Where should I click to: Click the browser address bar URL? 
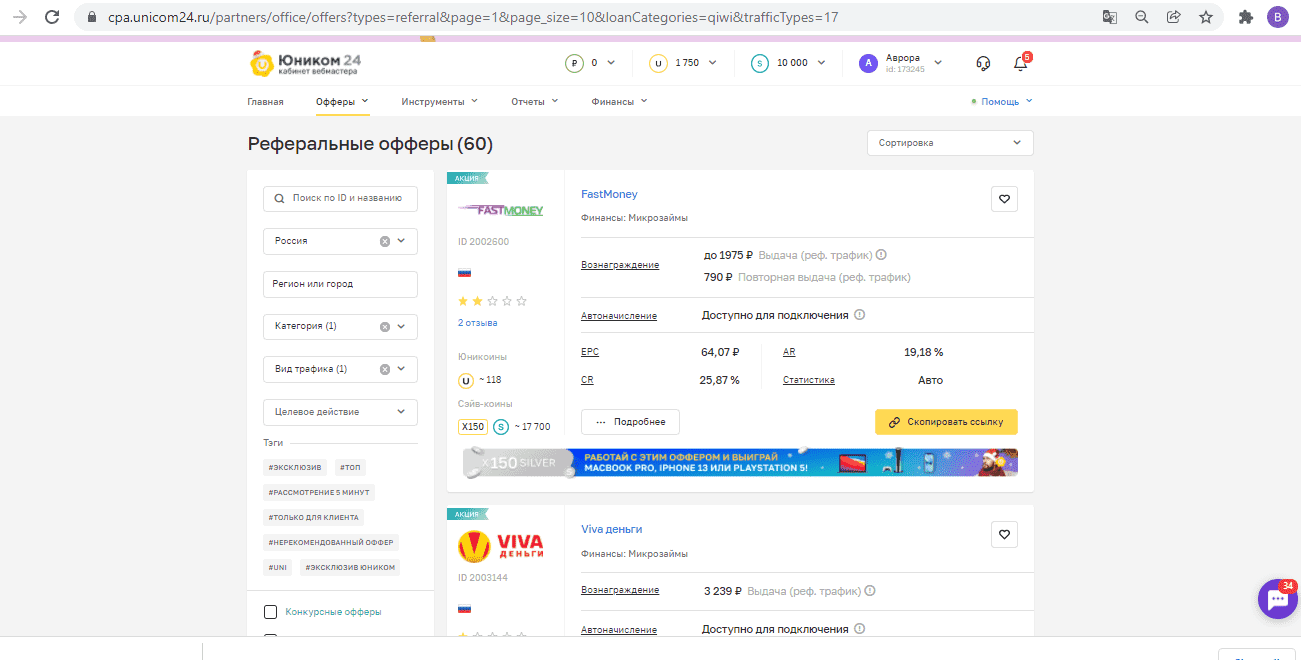tap(472, 17)
